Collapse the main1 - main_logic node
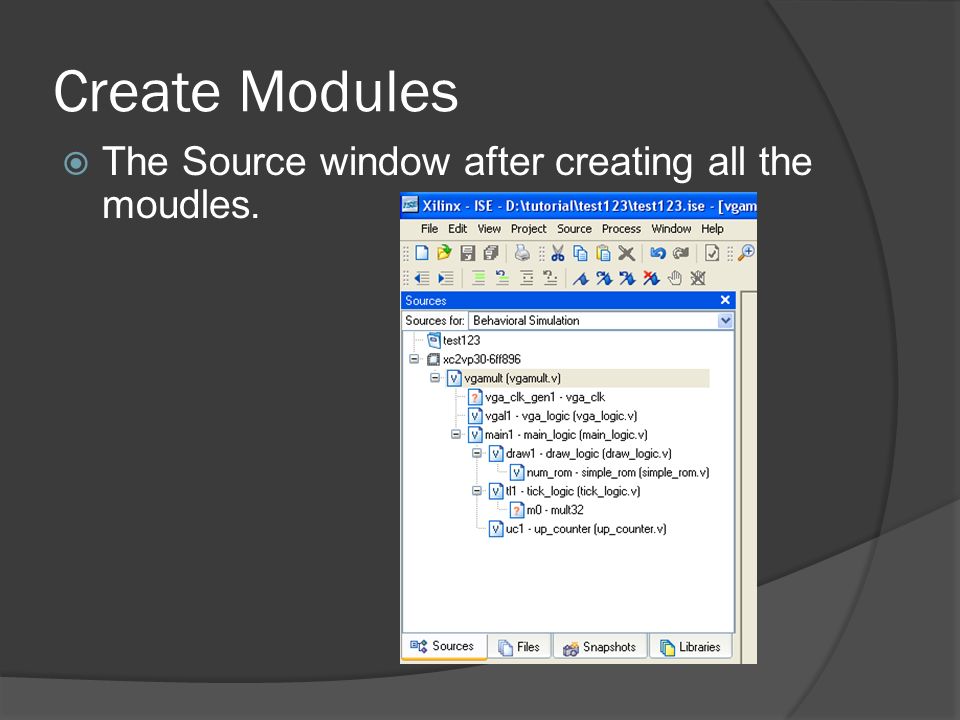Screen dimensions: 960x720 pos(456,434)
